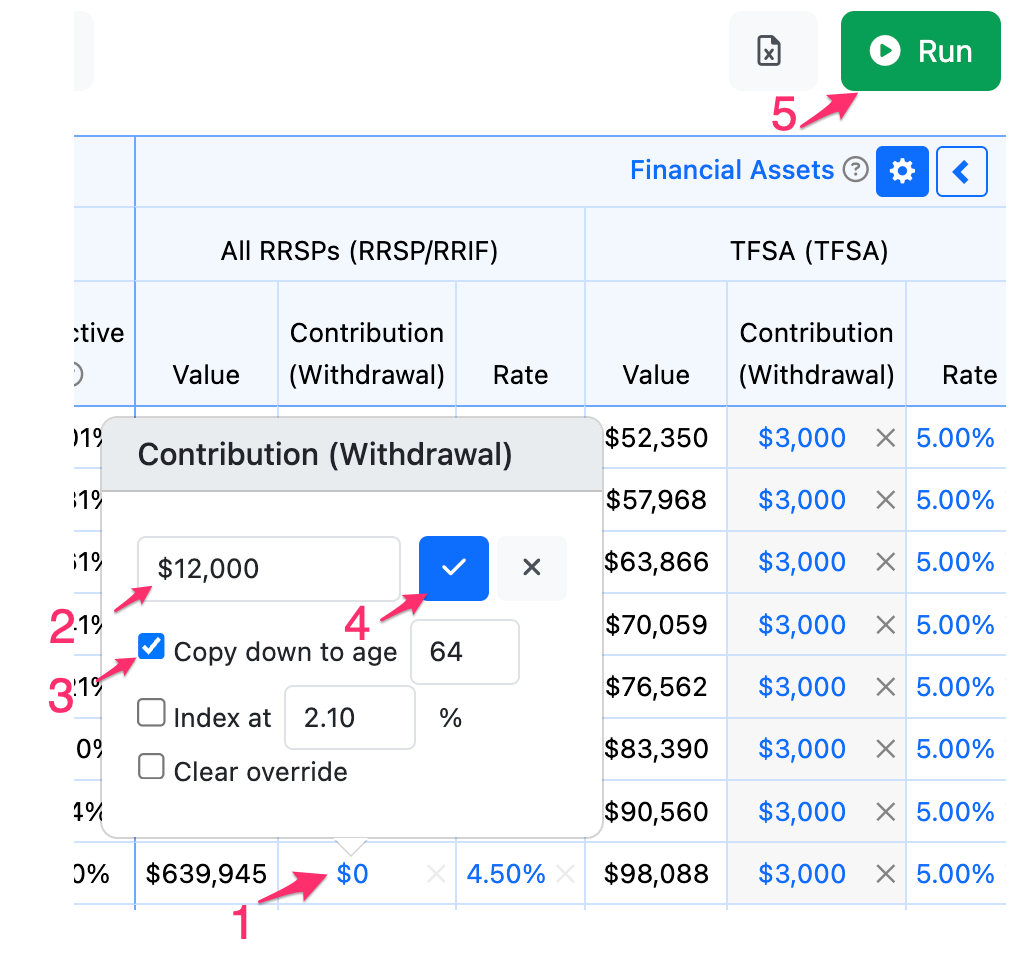Edit TFSA $3,000 contribution in $76,562 row
1014x964 pixels.
point(802,687)
